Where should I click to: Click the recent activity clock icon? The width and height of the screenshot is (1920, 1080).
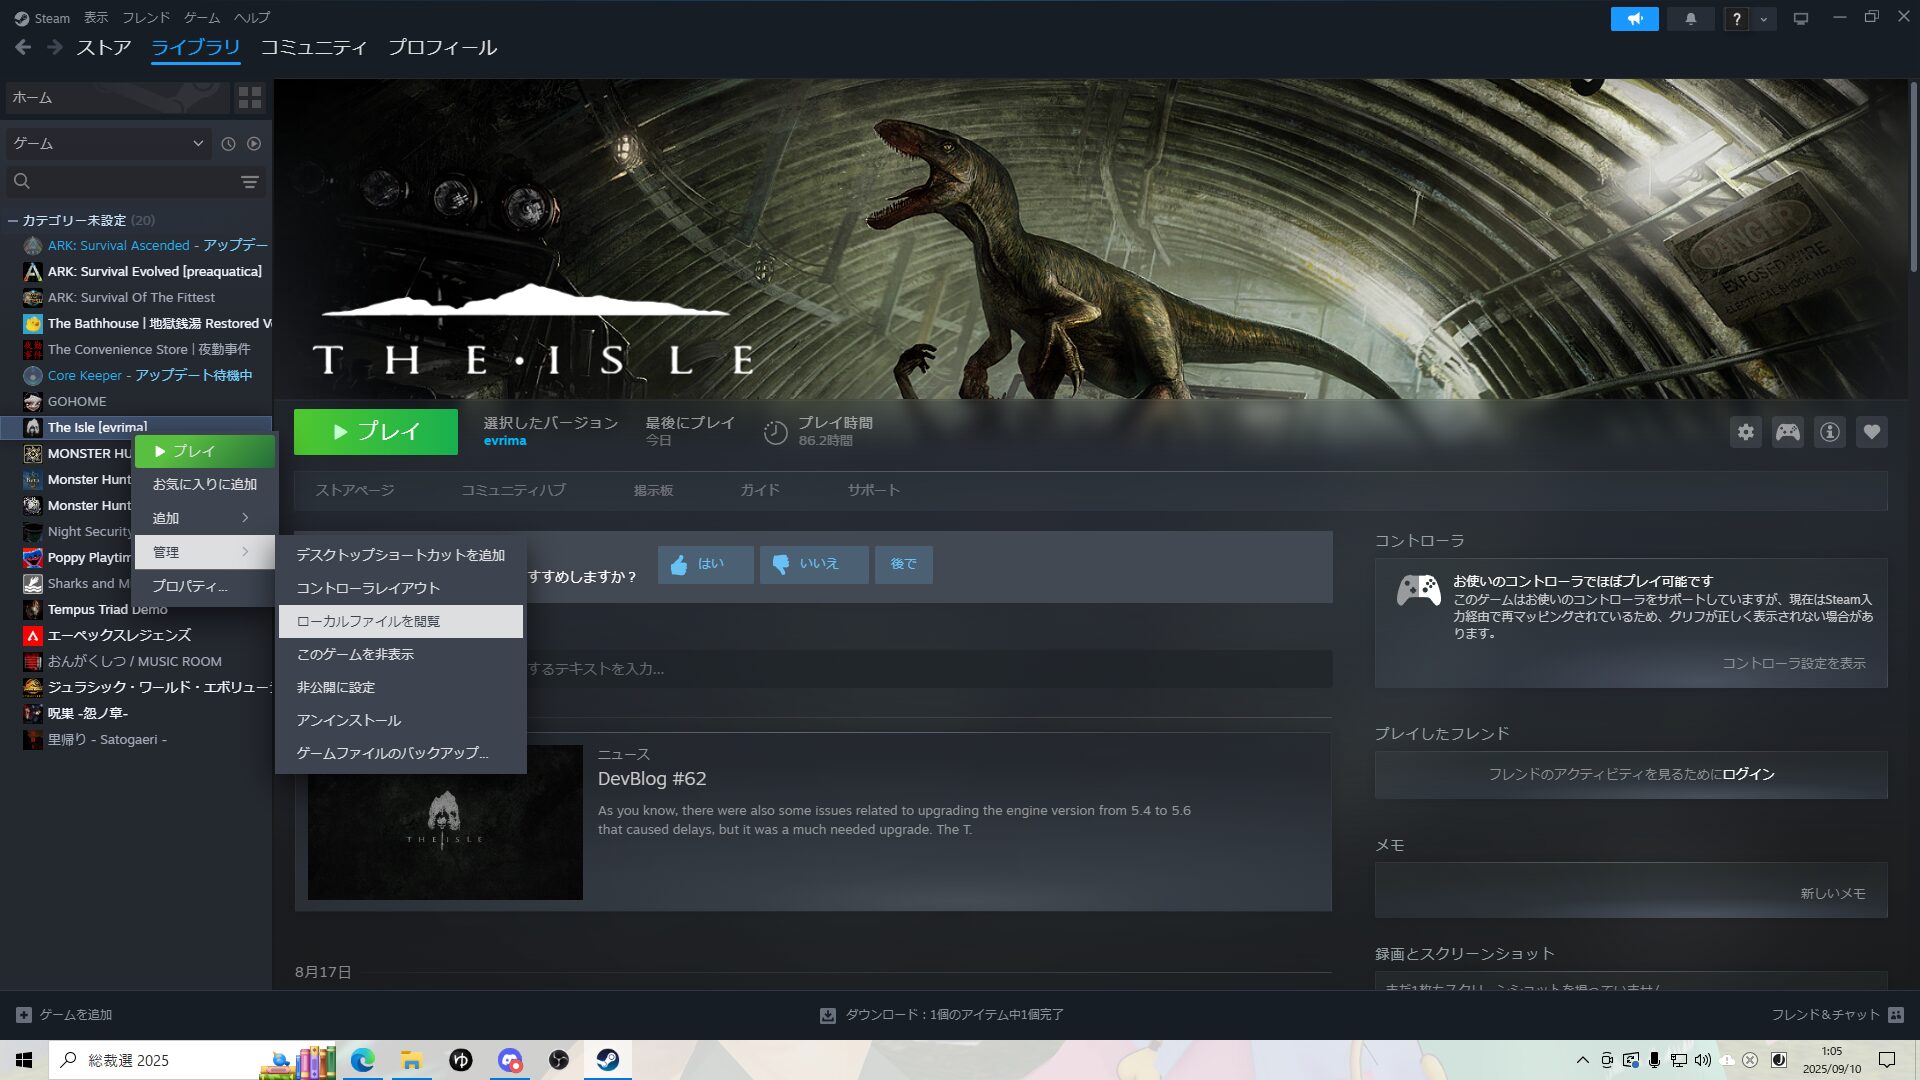click(228, 144)
